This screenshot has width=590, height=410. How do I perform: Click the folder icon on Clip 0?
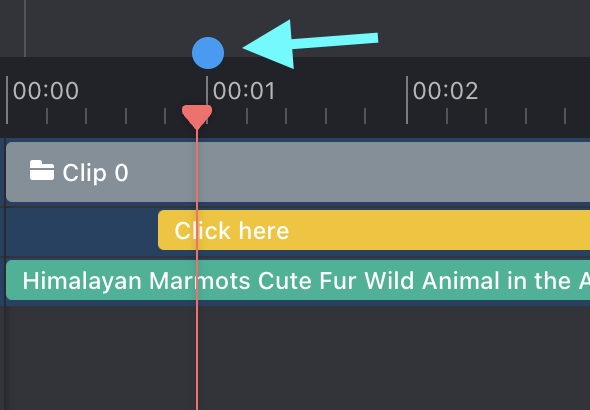[x=42, y=170]
